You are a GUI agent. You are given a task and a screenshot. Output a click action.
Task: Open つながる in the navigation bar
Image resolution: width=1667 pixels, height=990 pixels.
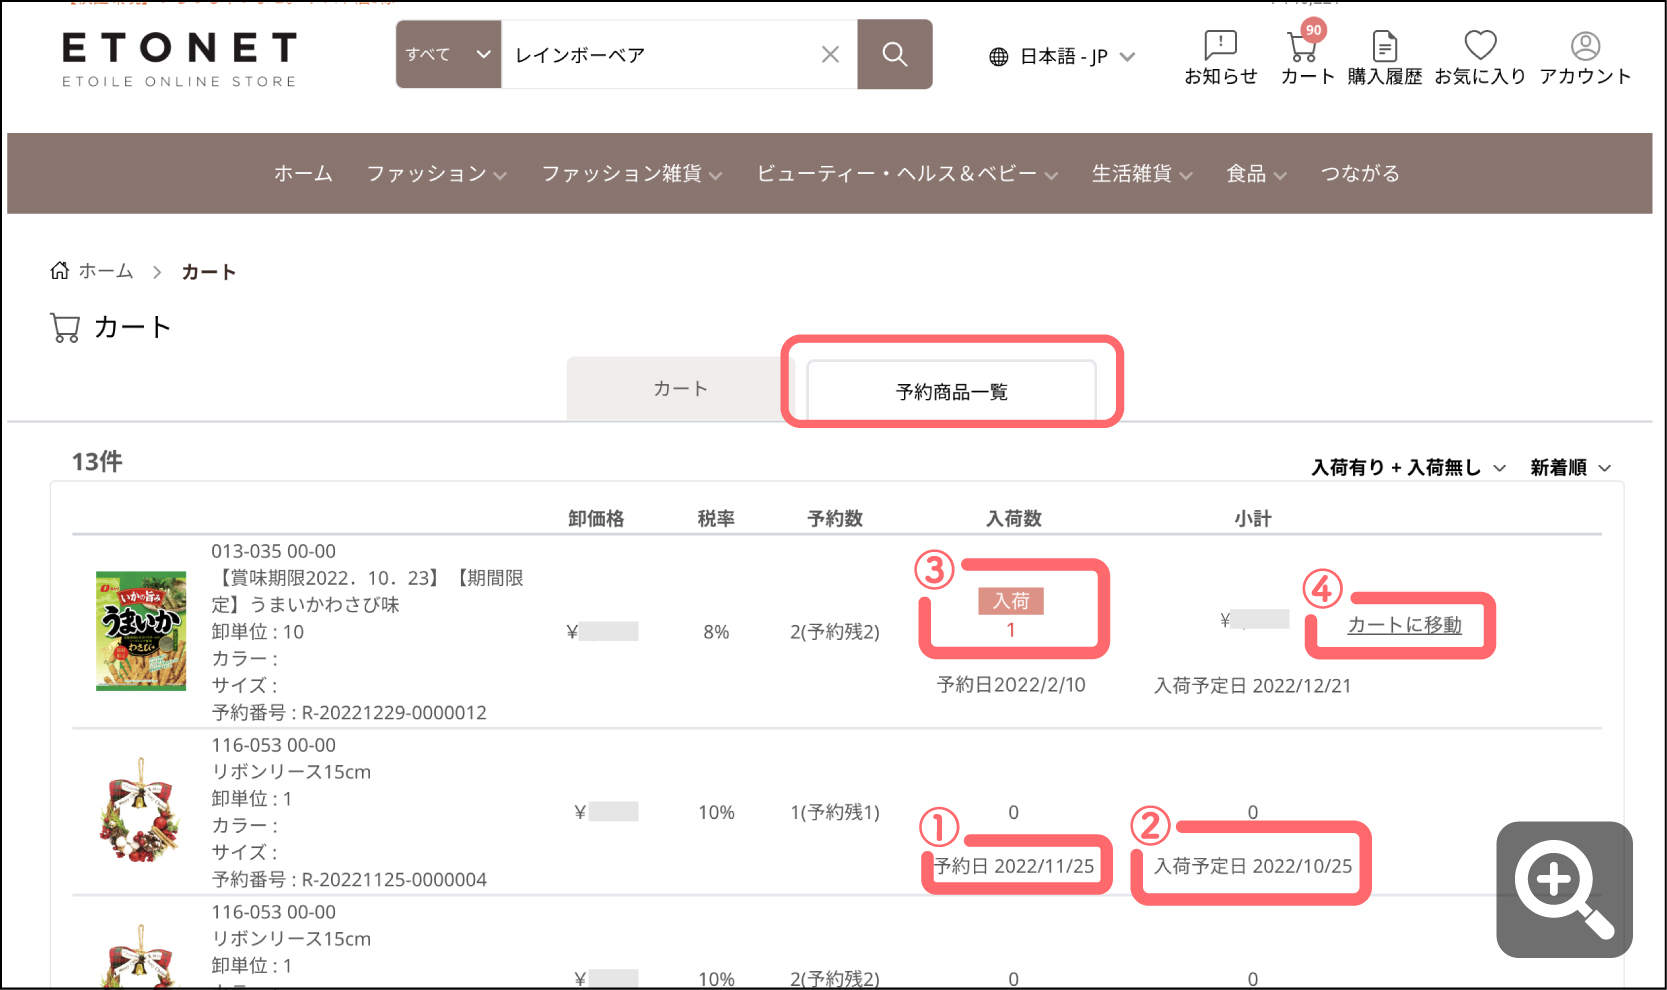click(1360, 173)
